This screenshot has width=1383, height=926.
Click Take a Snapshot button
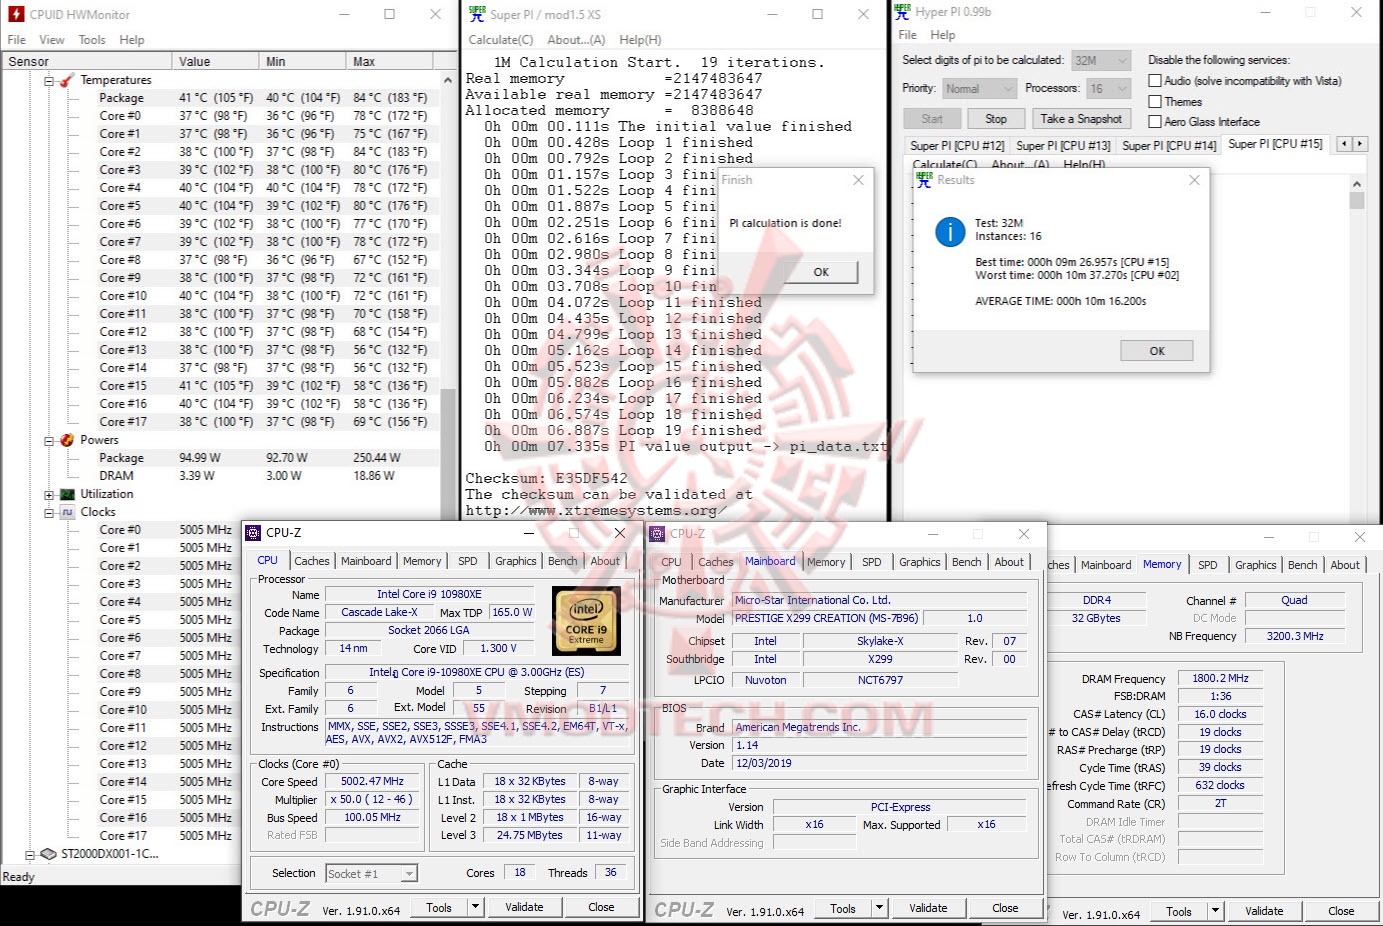1081,119
